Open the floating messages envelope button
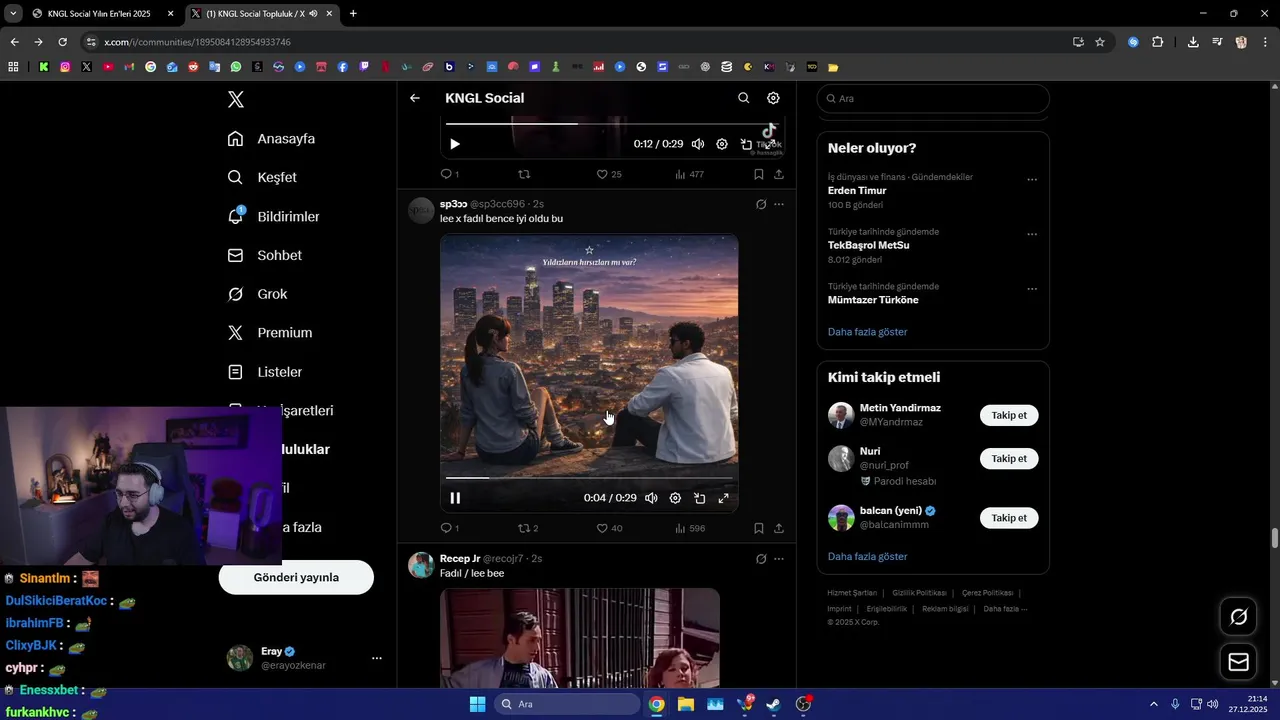 (x=1238, y=662)
